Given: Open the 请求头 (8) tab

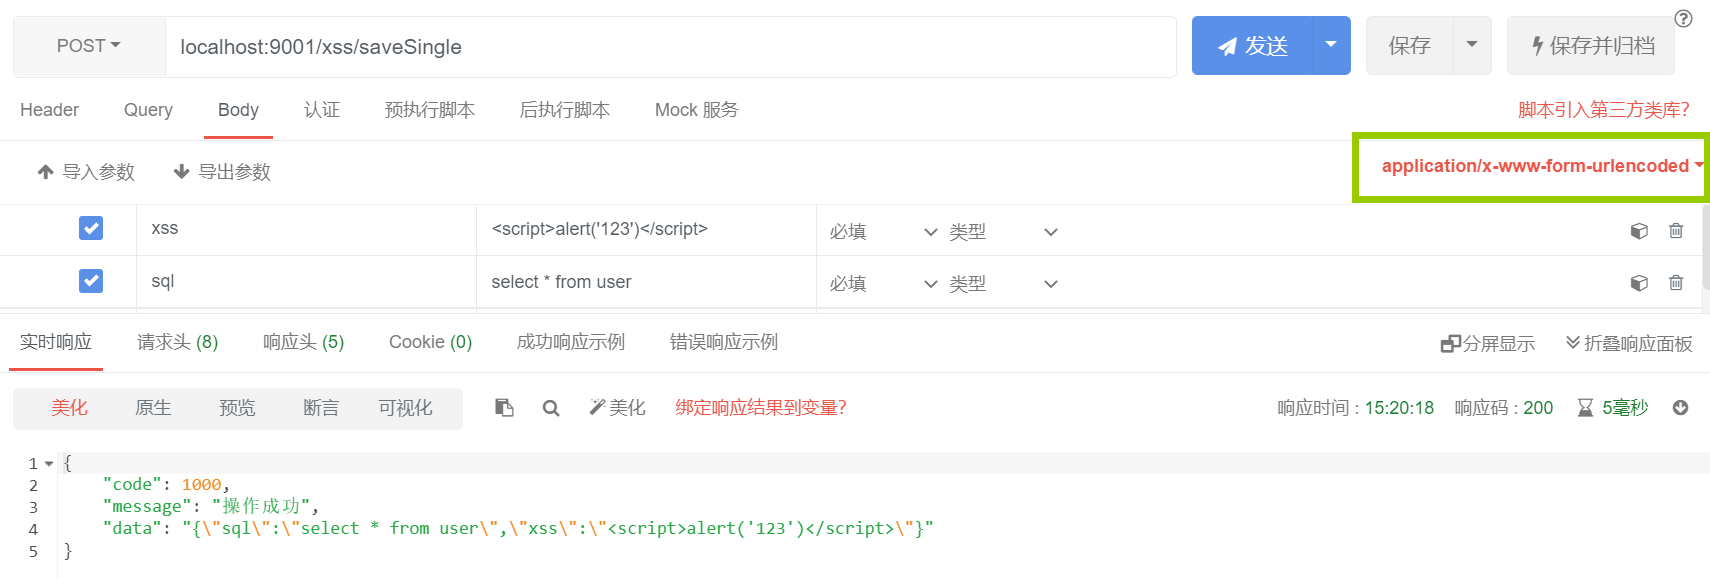Looking at the screenshot, I should click(177, 342).
